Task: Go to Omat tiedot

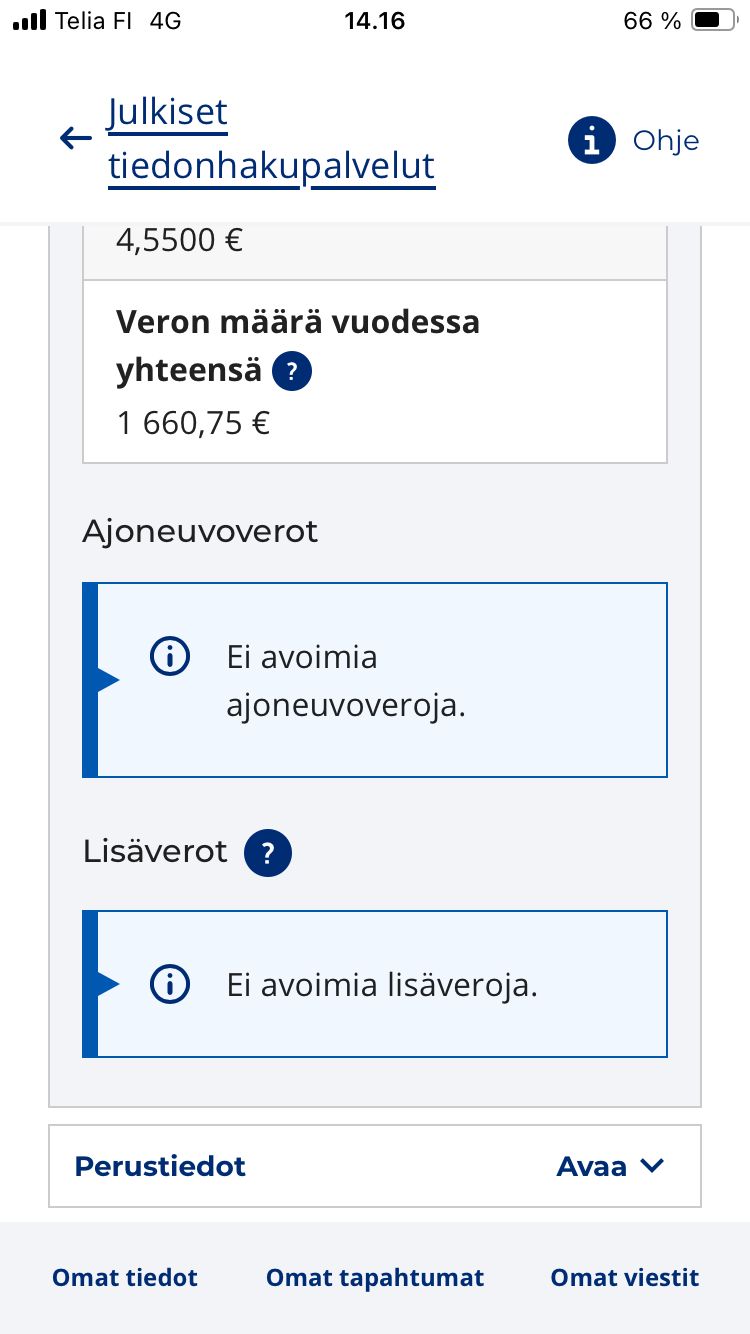Action: coord(125,1277)
